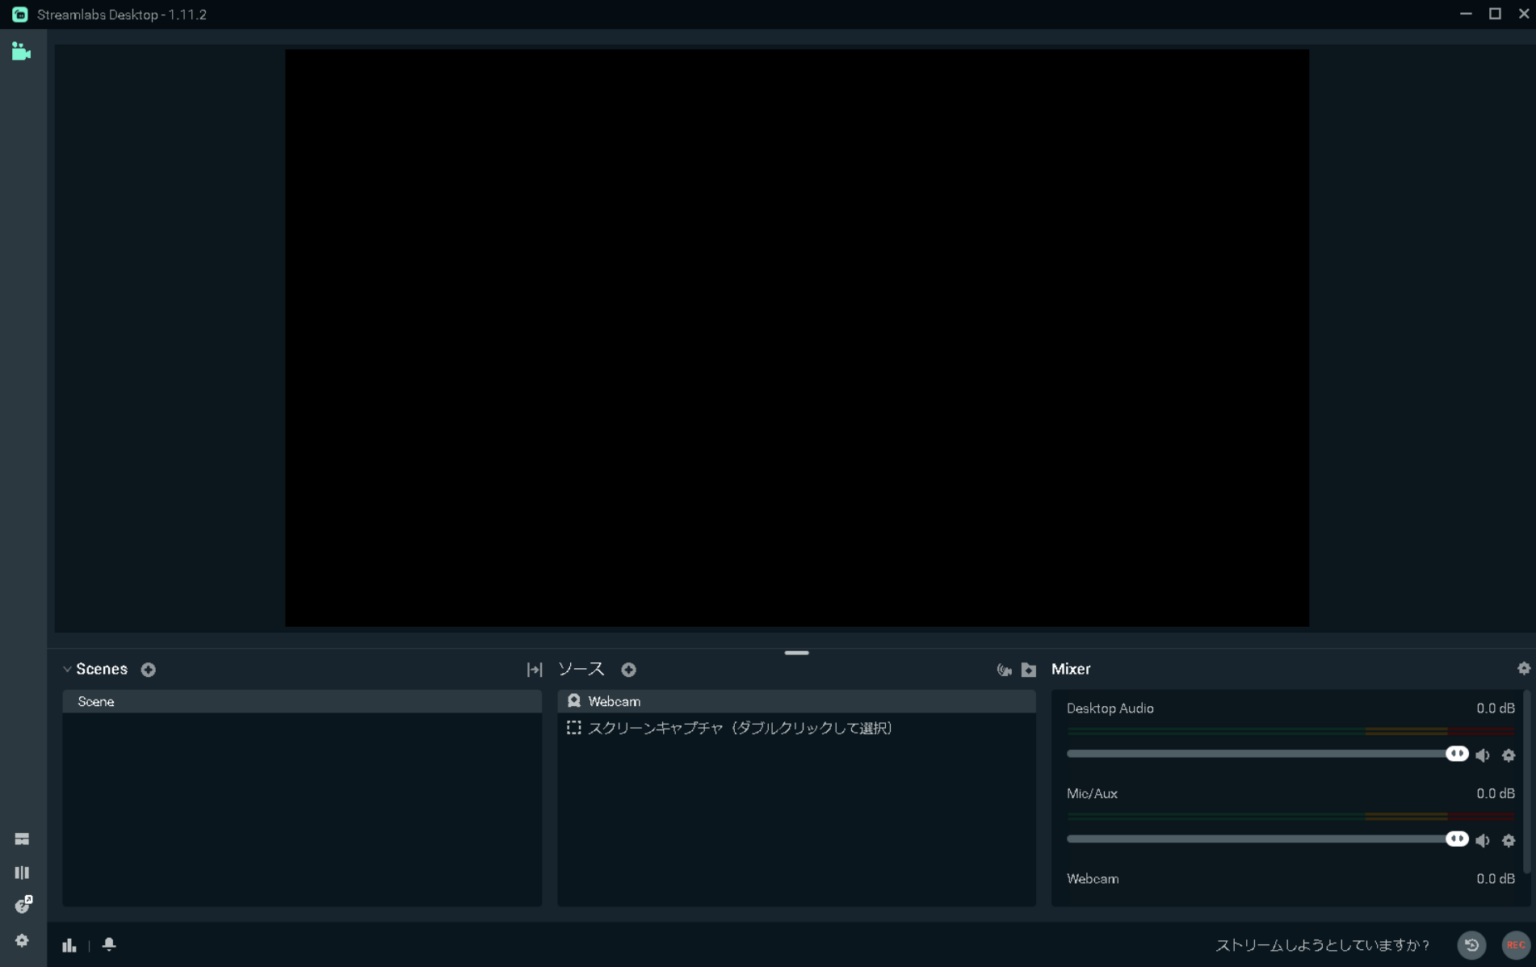Expand the Scenes collection dropdown chevron

point(67,670)
